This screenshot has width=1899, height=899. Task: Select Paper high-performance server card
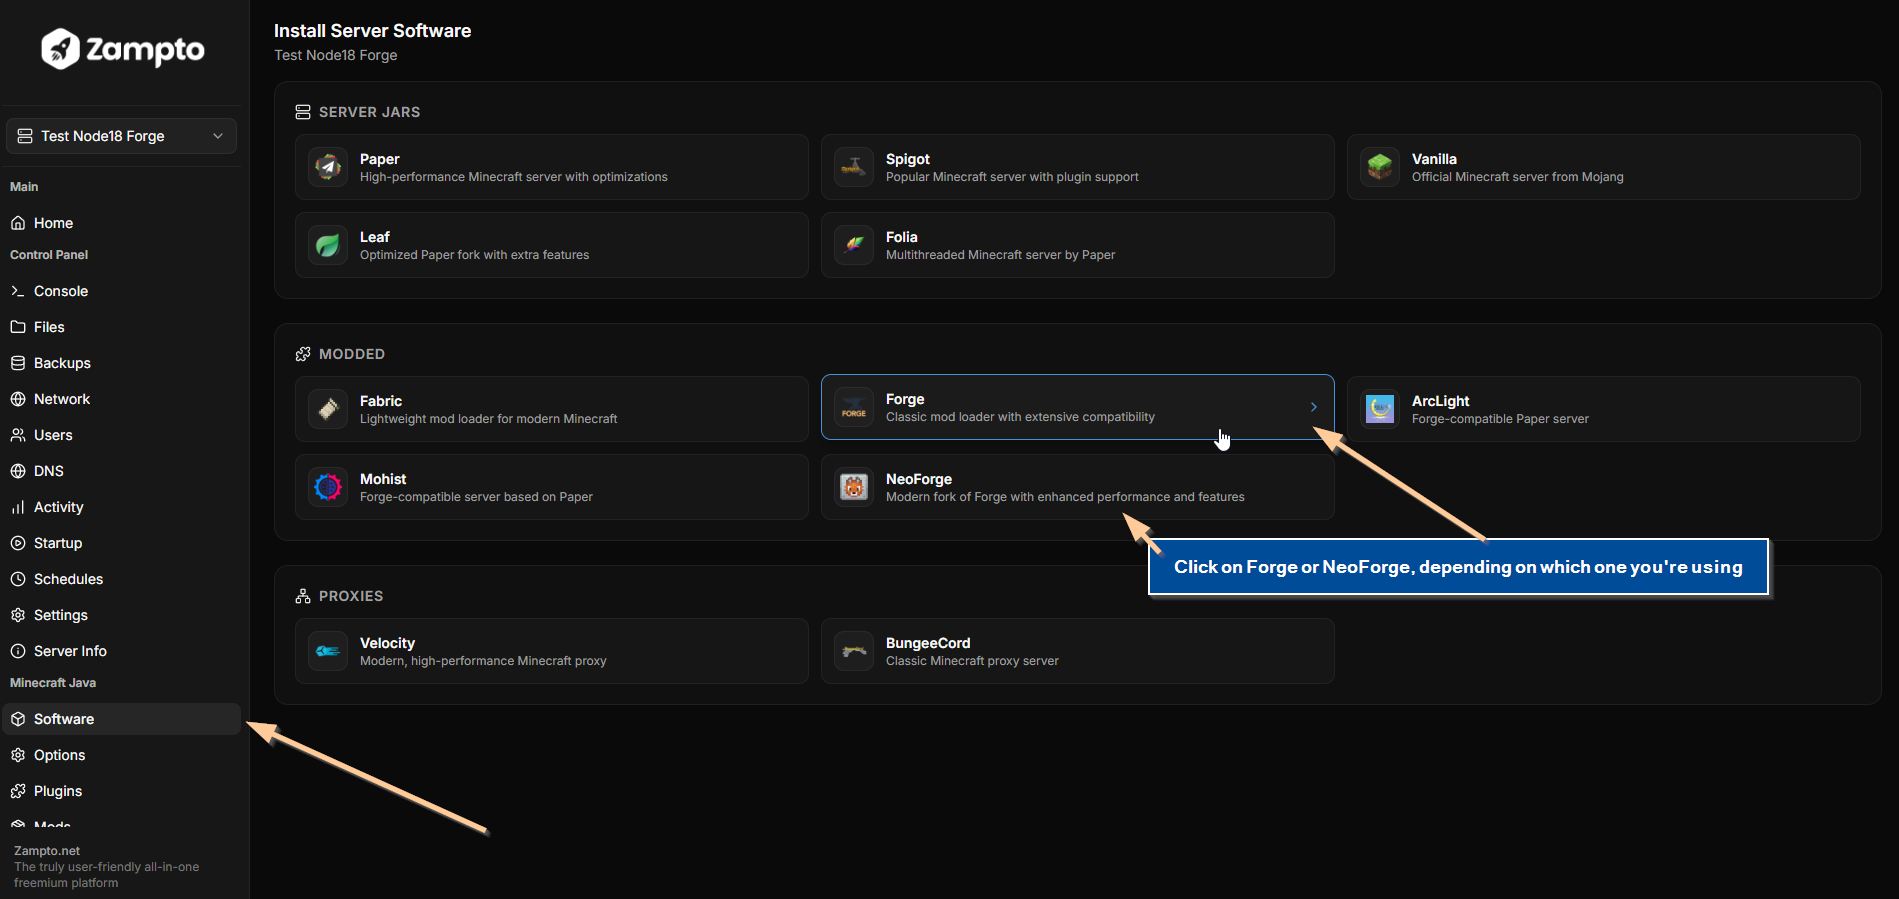(x=552, y=167)
